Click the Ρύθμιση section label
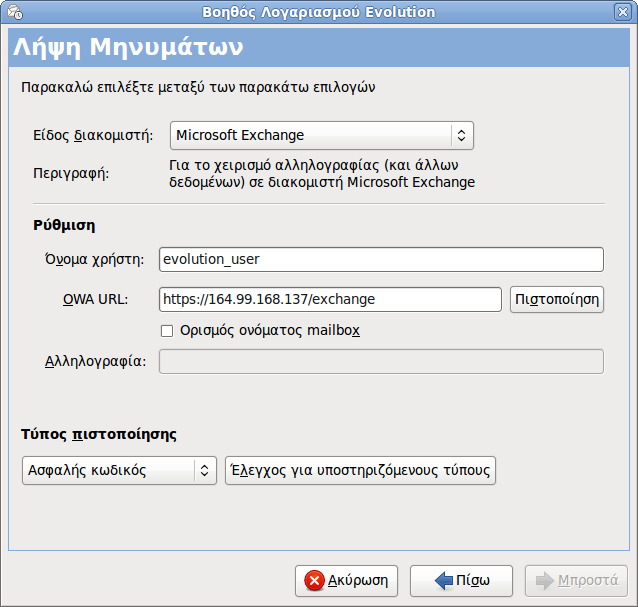 pos(64,225)
